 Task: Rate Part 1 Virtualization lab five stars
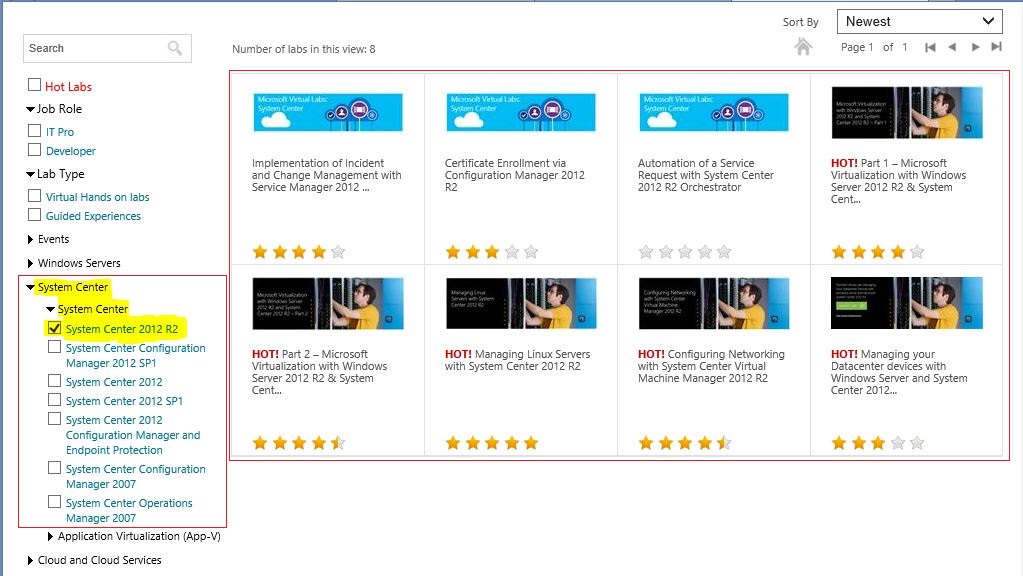(x=917, y=252)
